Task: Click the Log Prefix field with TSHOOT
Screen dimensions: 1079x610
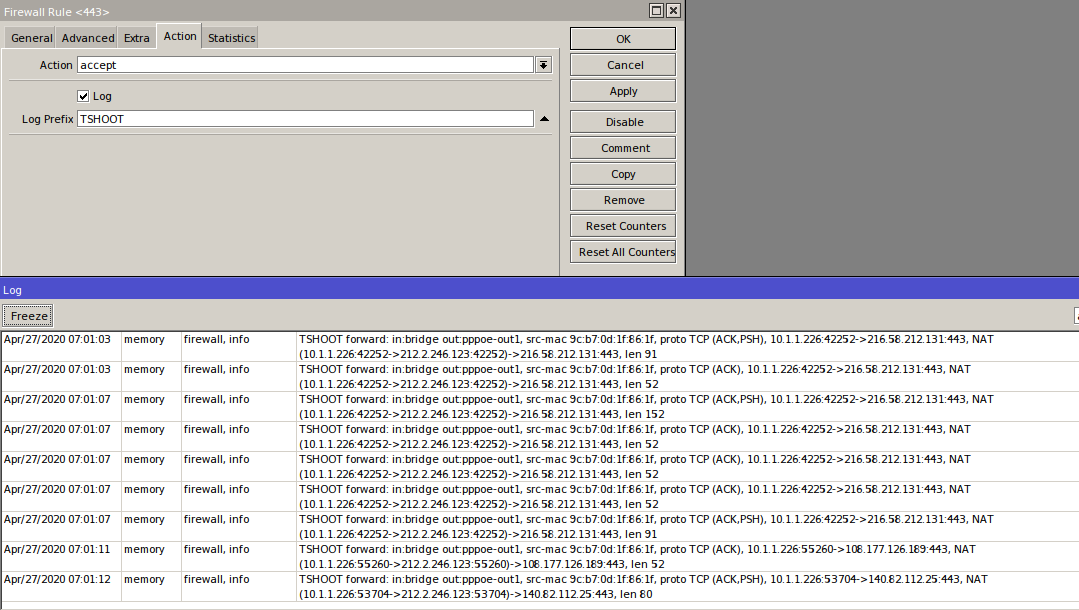Action: 305,118
